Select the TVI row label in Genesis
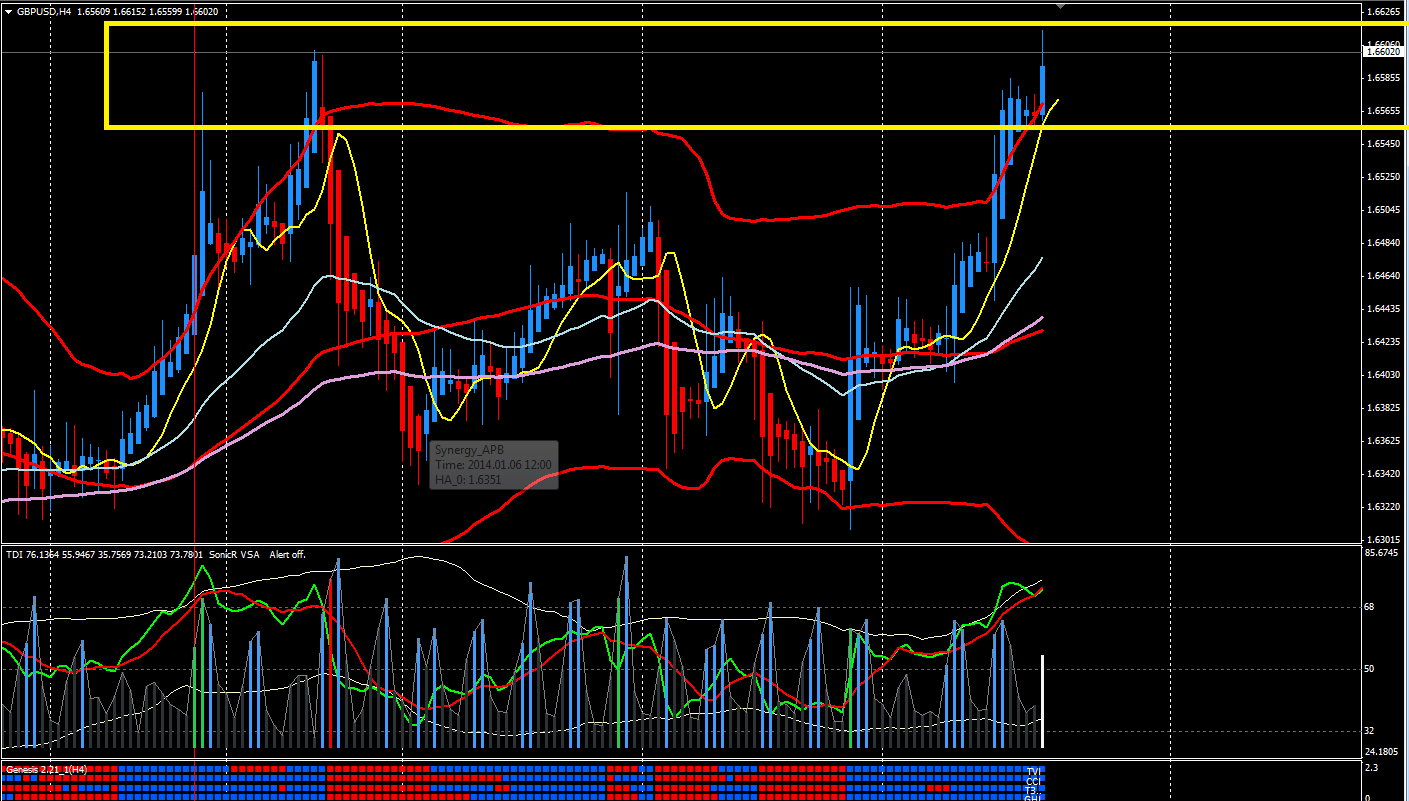The height and width of the screenshot is (801, 1409). pyautogui.click(x=1033, y=770)
